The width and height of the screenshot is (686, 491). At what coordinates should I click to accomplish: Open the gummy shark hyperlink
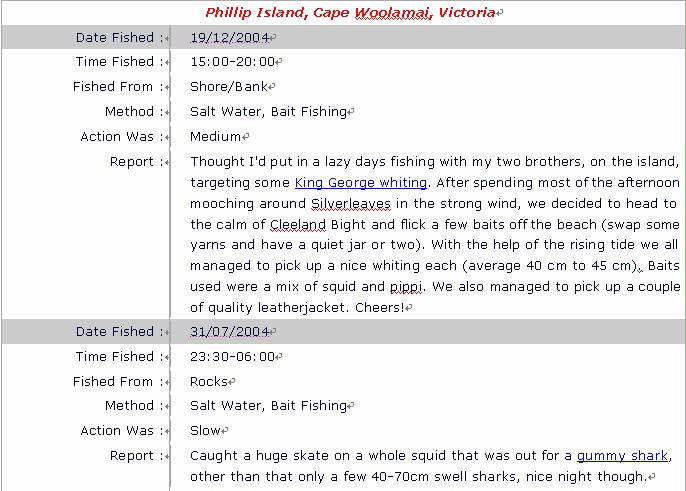[x=622, y=456]
